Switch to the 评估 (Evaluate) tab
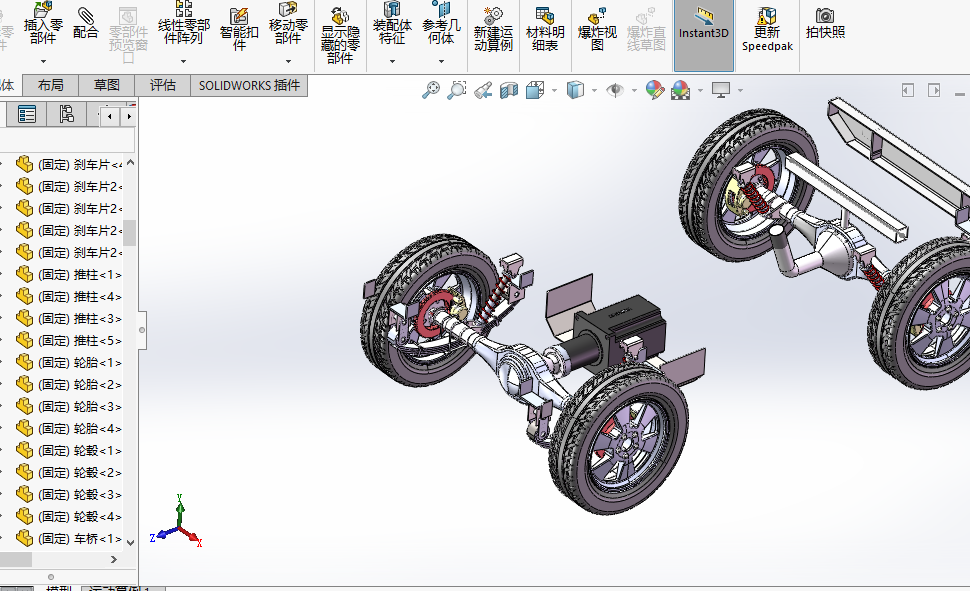This screenshot has width=970, height=591. coord(163,85)
